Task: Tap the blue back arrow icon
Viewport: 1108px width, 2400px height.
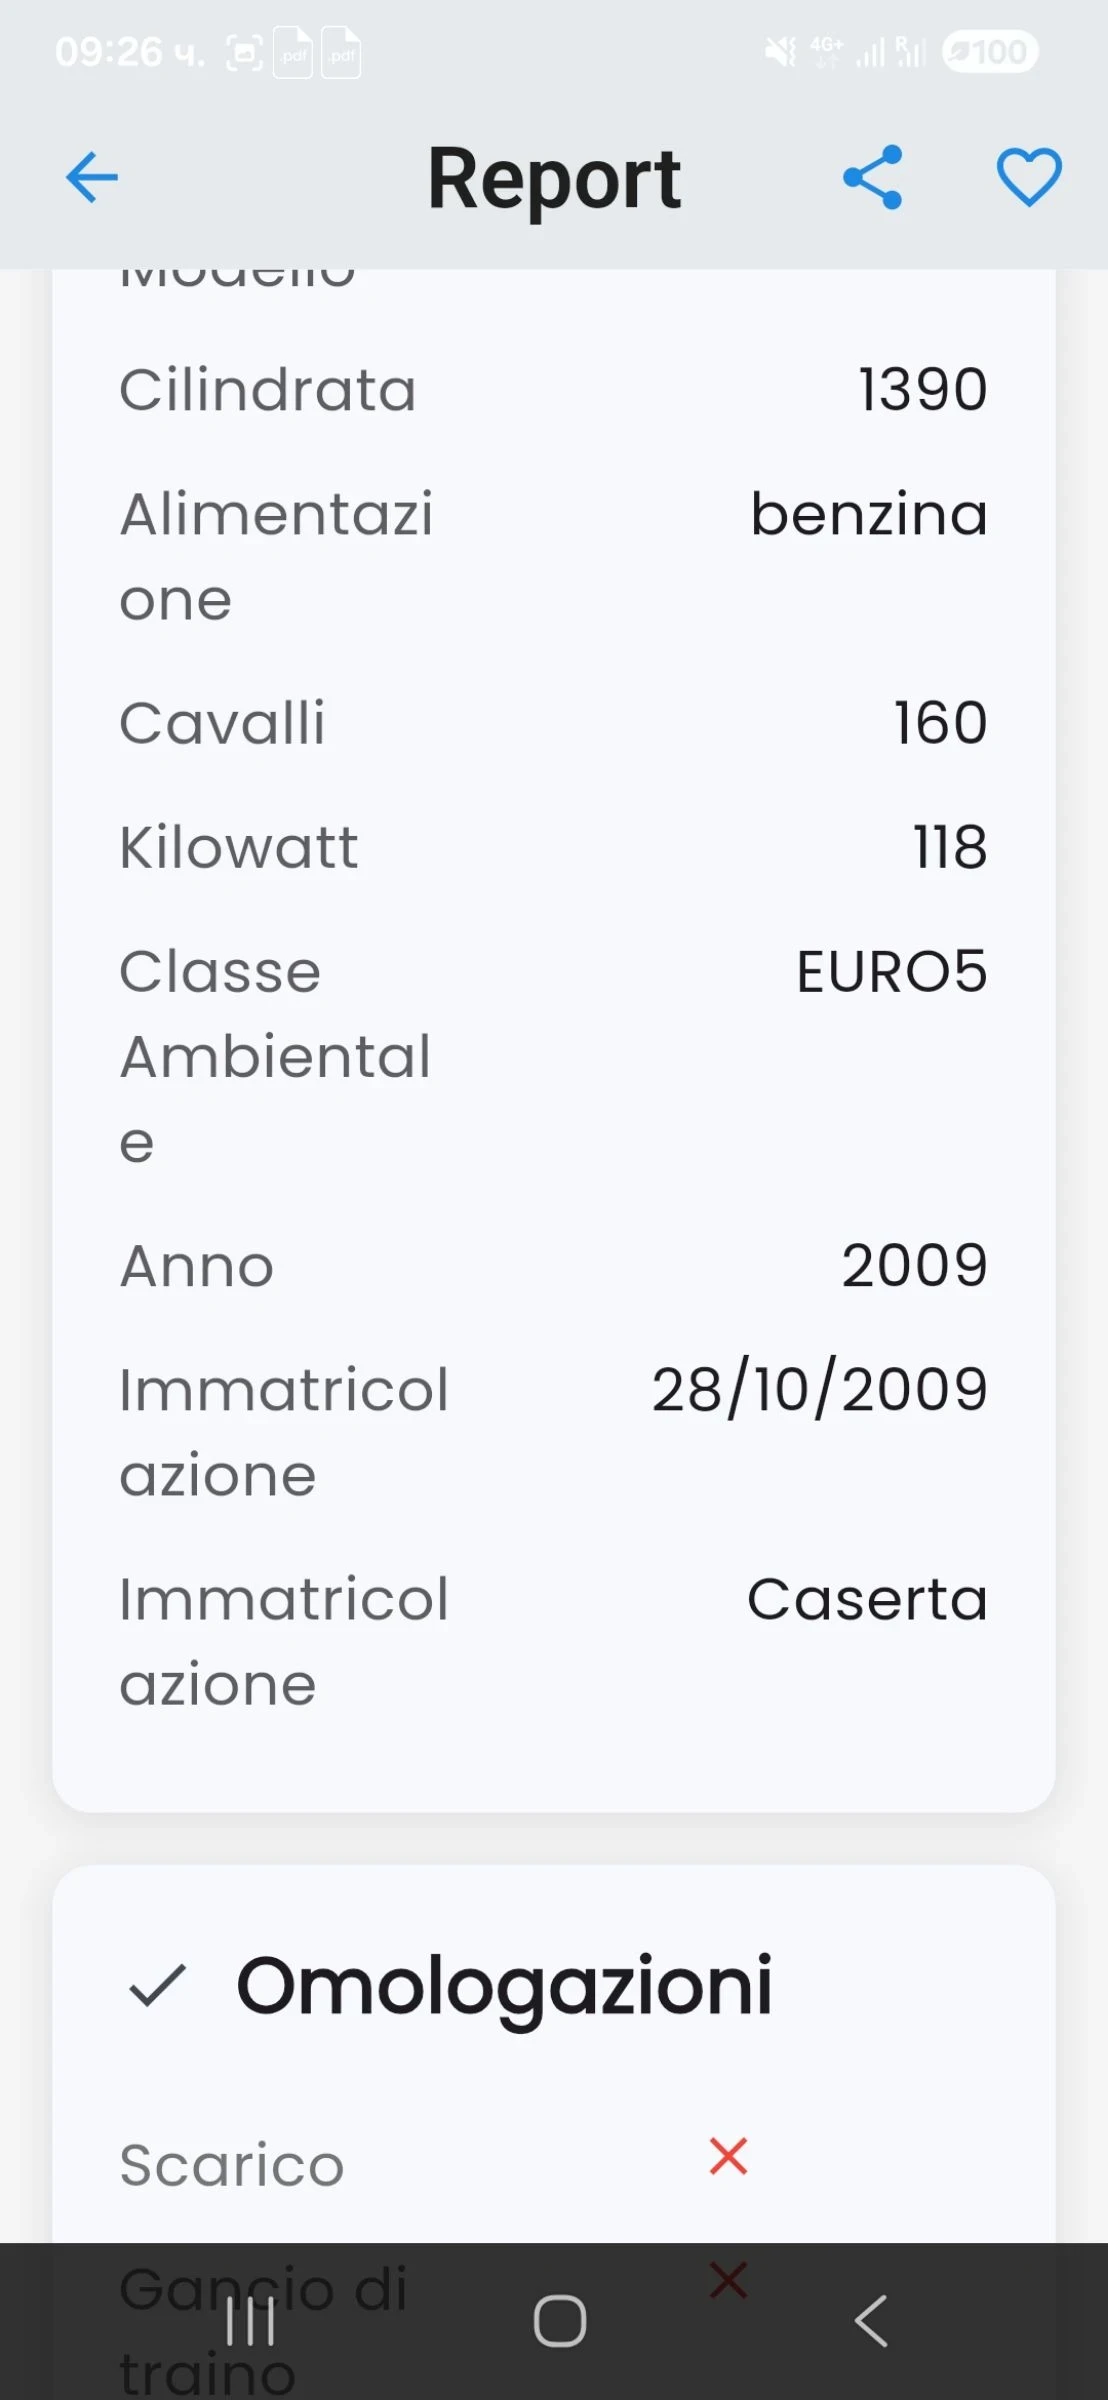Action: pyautogui.click(x=91, y=178)
